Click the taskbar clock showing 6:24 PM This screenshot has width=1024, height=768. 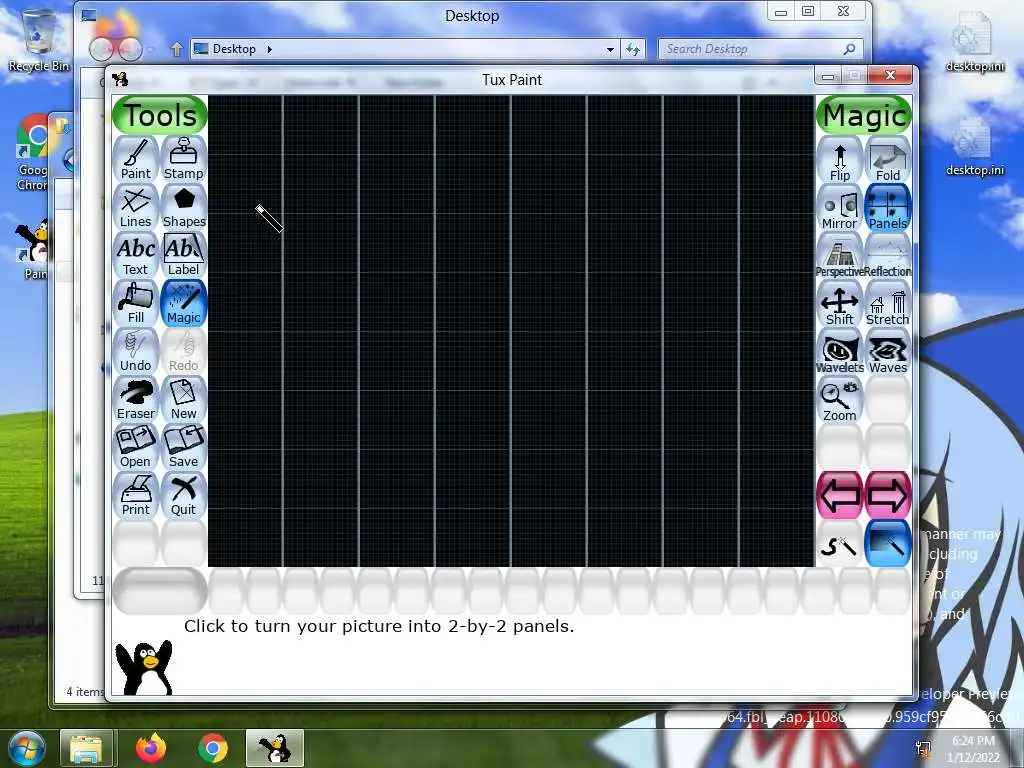(x=973, y=749)
